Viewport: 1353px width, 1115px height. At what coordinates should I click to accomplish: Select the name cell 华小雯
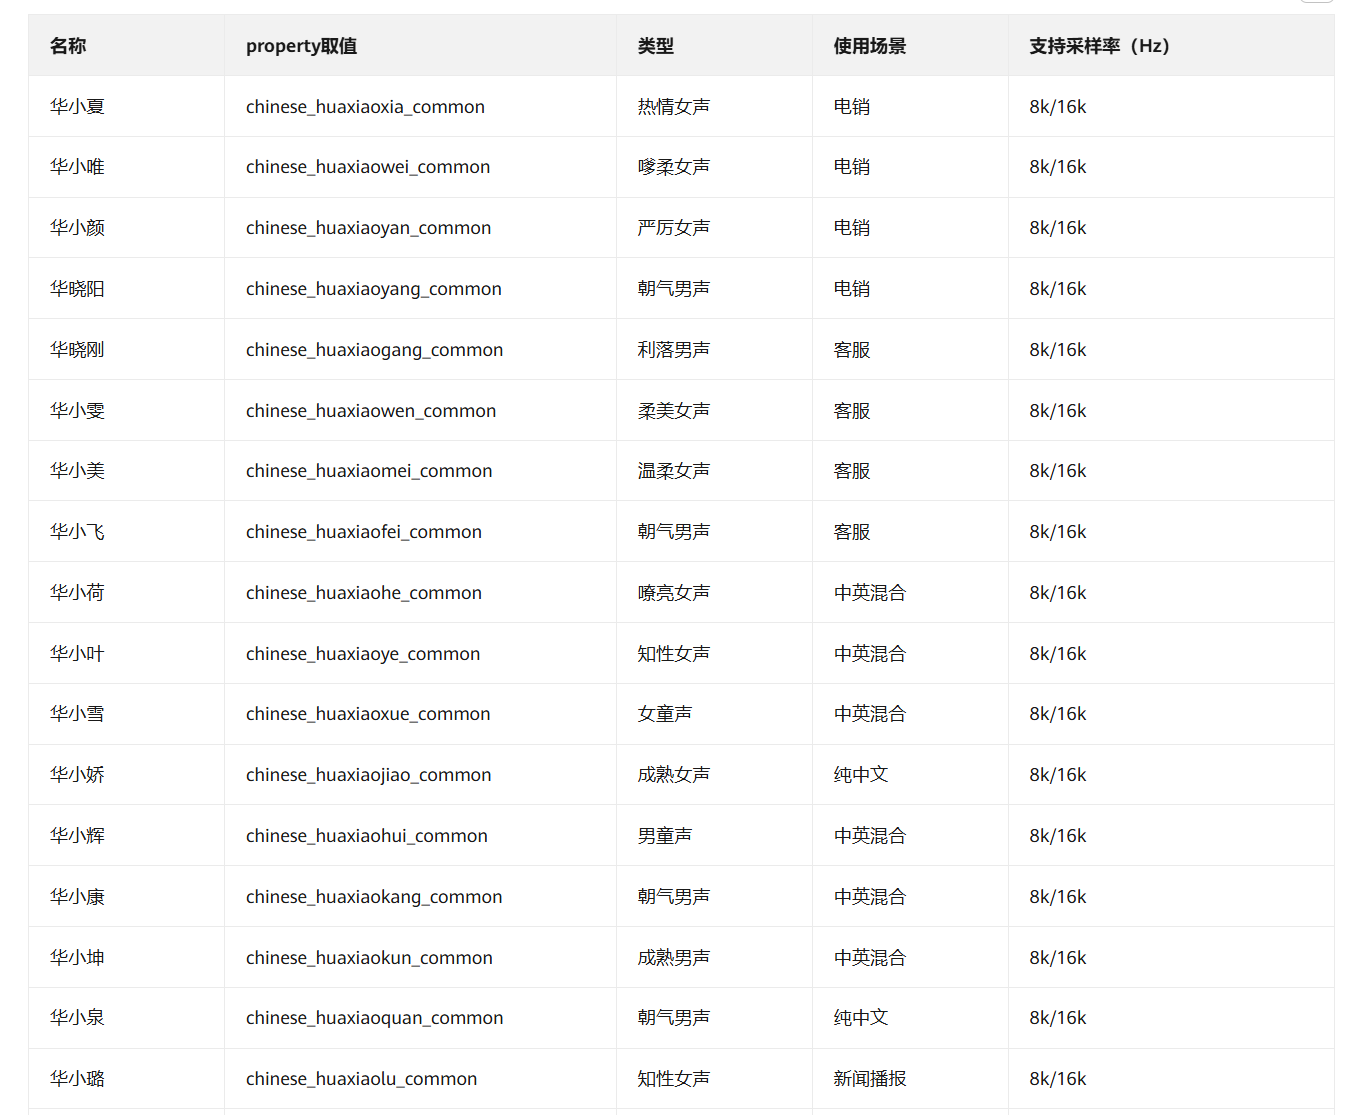point(77,411)
